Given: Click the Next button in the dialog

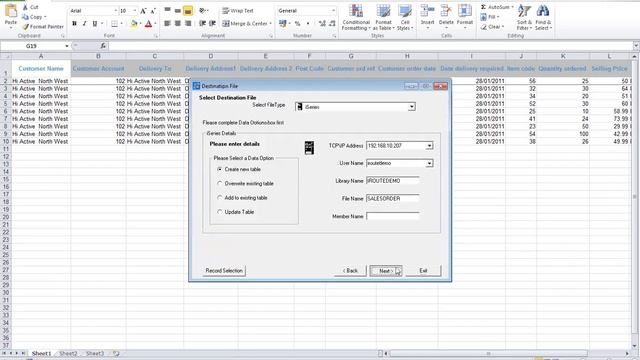Looking at the screenshot, I should click(386, 271).
